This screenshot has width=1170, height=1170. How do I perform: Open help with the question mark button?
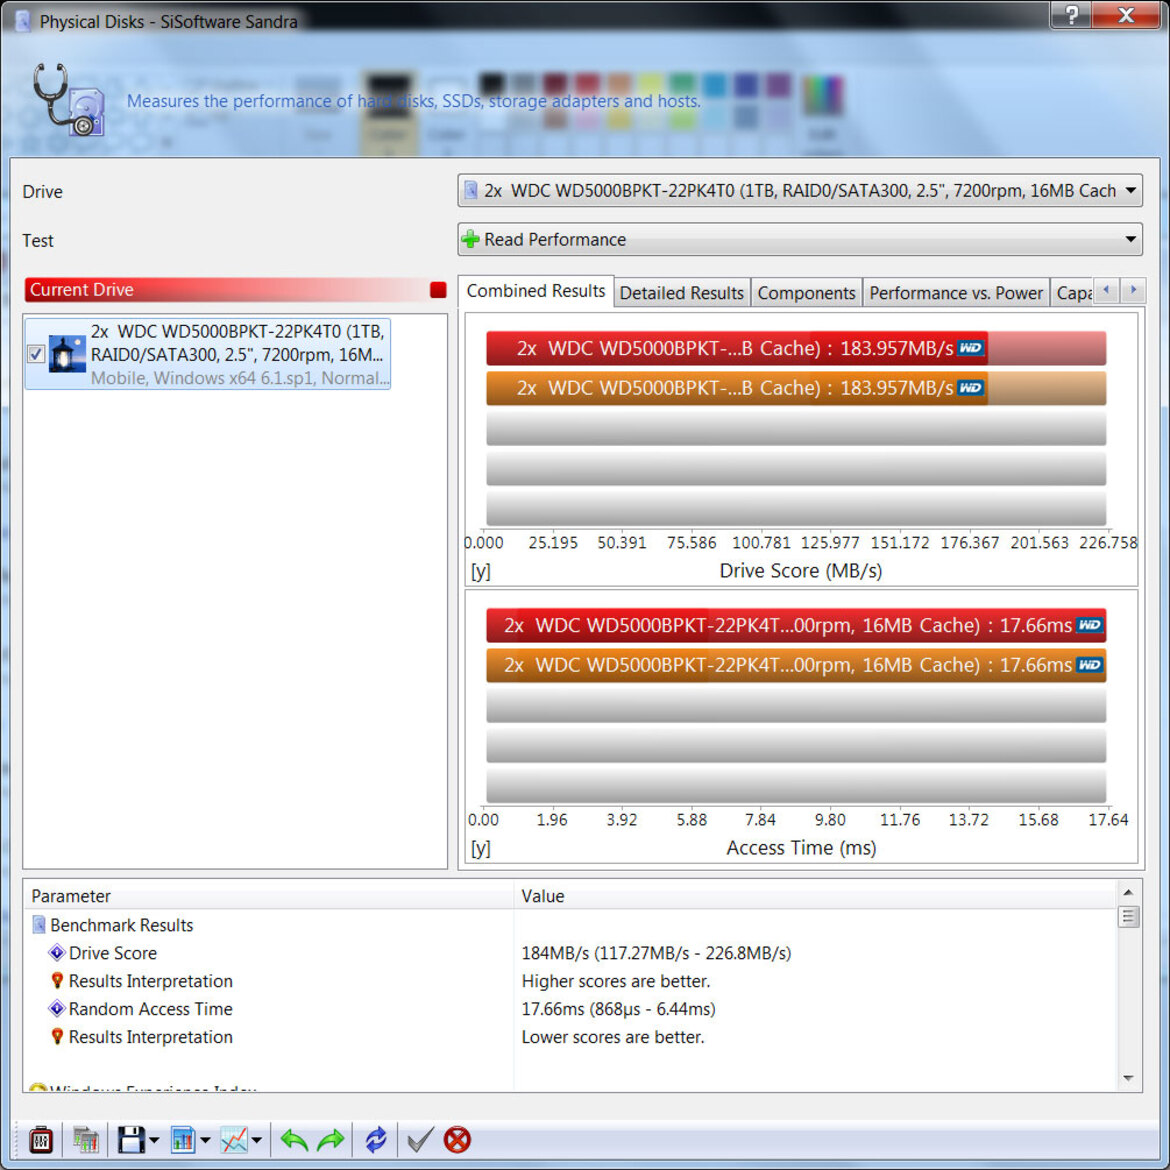(x=1072, y=15)
